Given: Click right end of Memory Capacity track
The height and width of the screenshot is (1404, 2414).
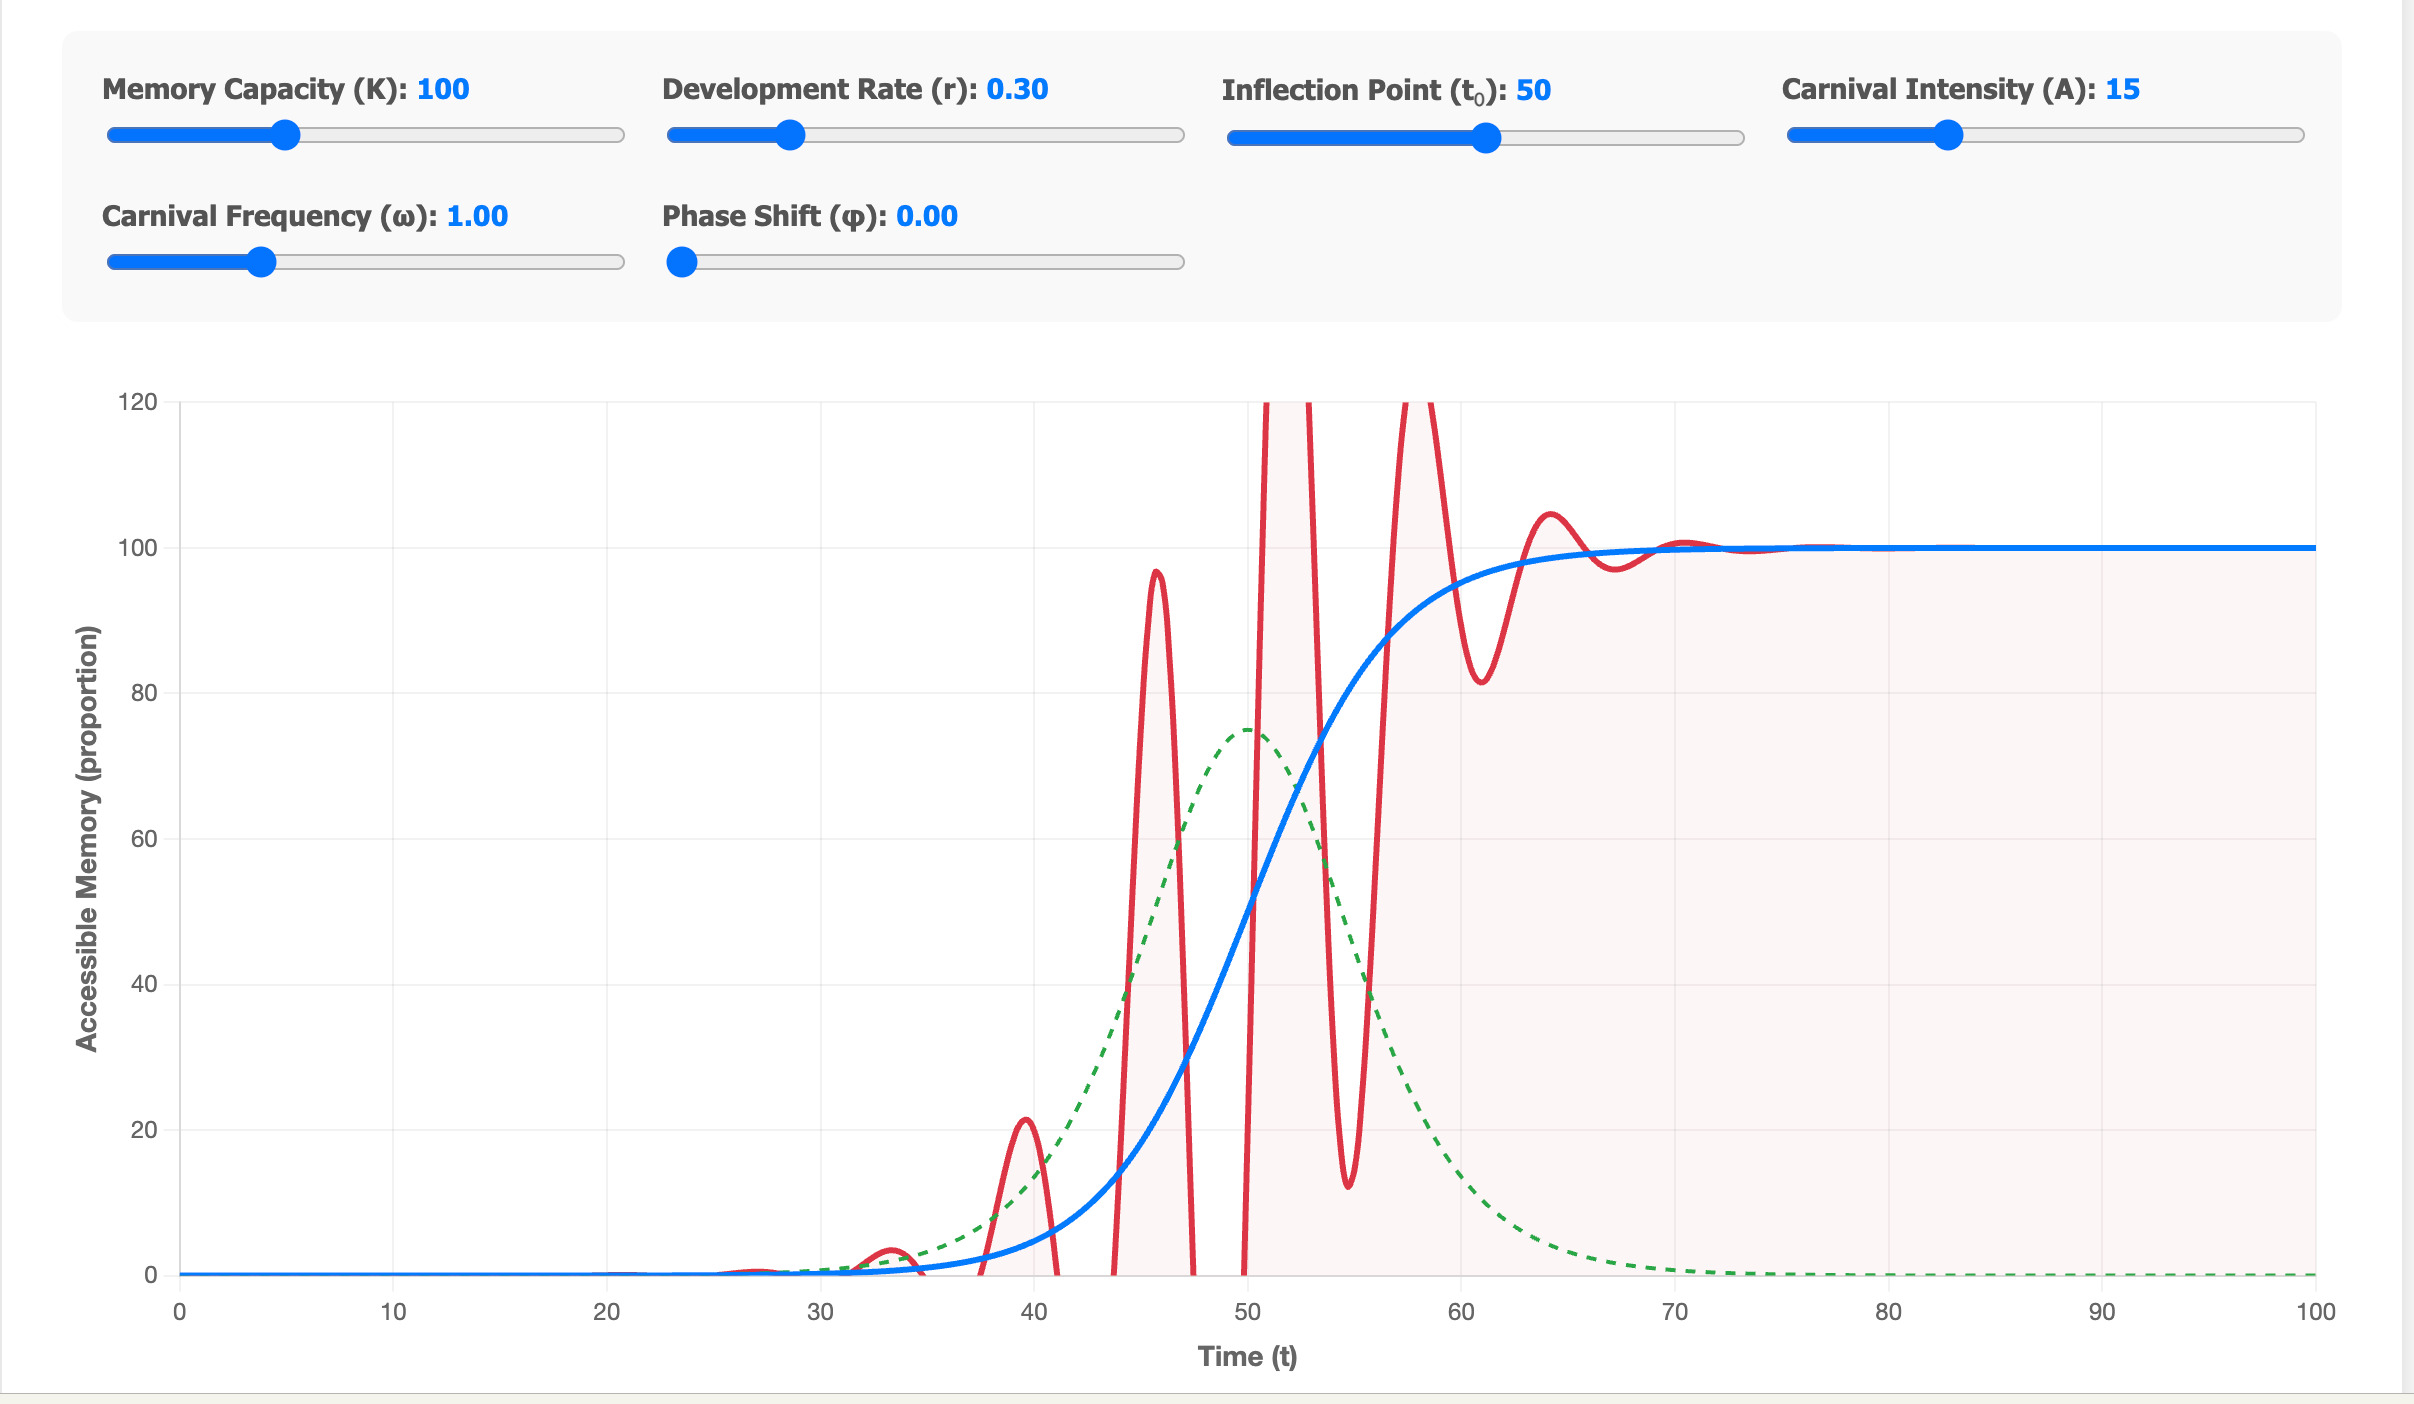Looking at the screenshot, I should click(x=617, y=135).
